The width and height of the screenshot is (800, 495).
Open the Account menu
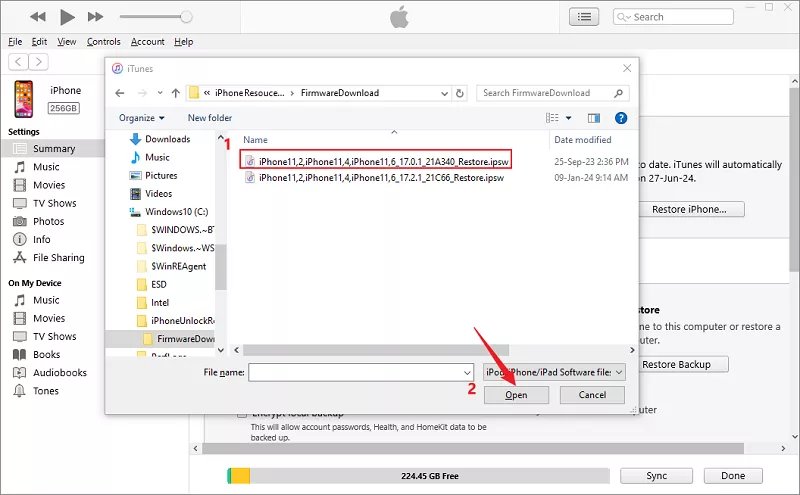[147, 42]
